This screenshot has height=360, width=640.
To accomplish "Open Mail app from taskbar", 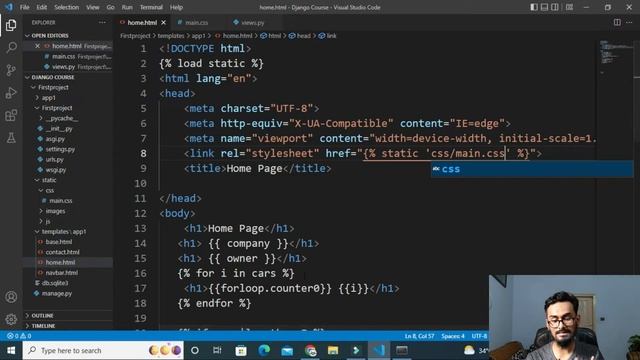I will point(287,350).
